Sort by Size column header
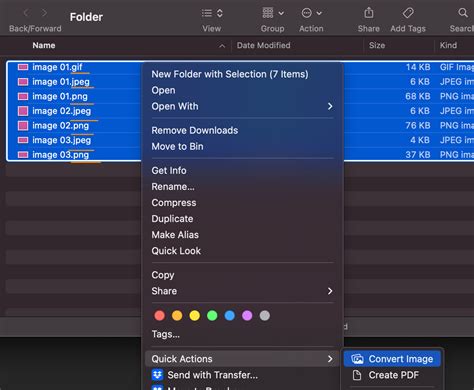 [x=377, y=45]
